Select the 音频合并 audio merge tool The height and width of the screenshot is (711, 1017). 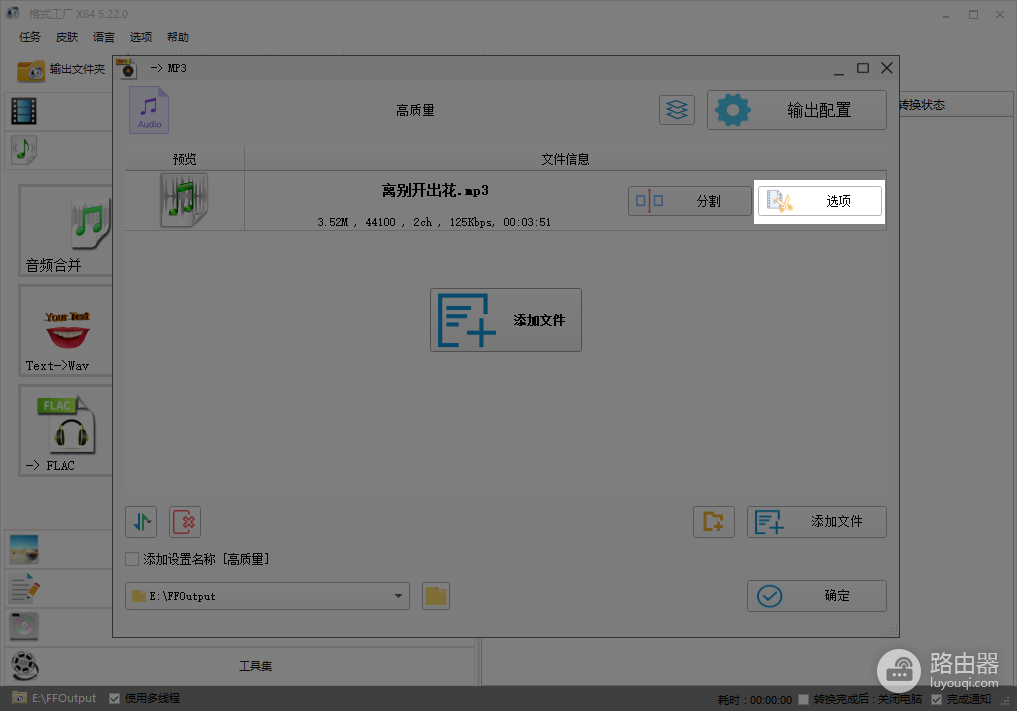click(x=66, y=230)
